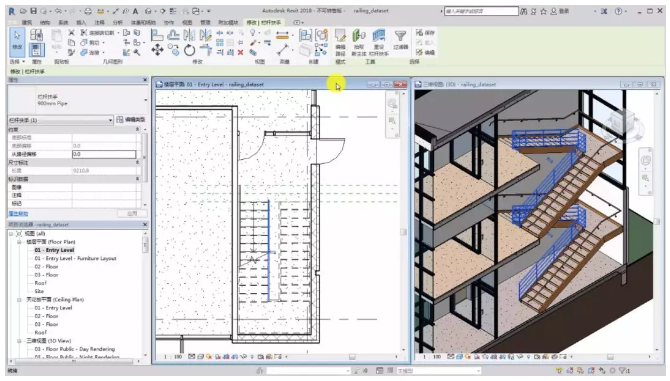Close the Properties palette
Viewport: 670px width, 381px height.
click(x=145, y=80)
